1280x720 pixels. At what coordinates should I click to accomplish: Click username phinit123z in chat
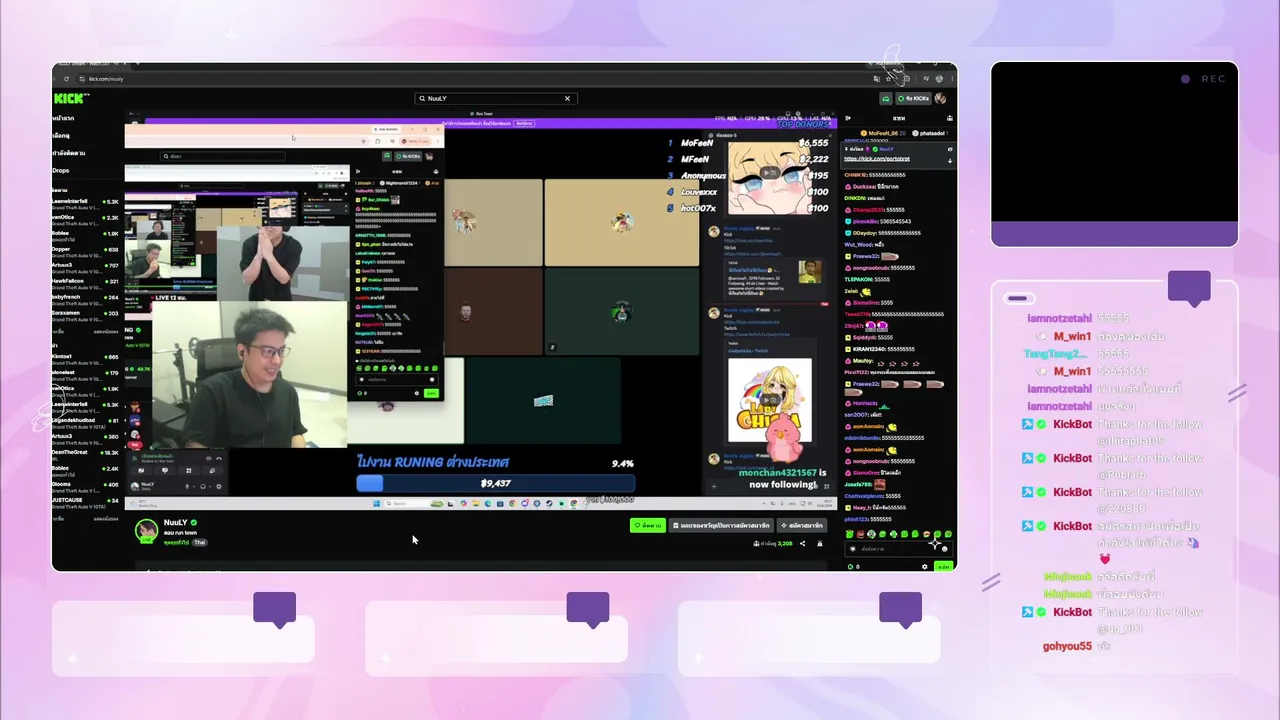[x=857, y=520]
